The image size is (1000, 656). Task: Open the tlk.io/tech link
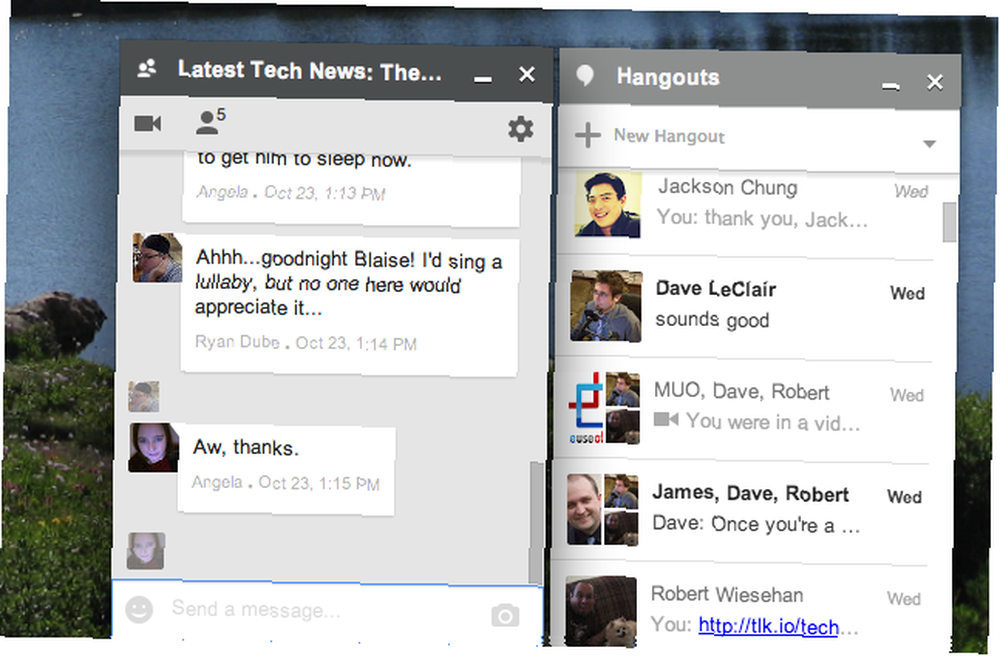point(768,626)
